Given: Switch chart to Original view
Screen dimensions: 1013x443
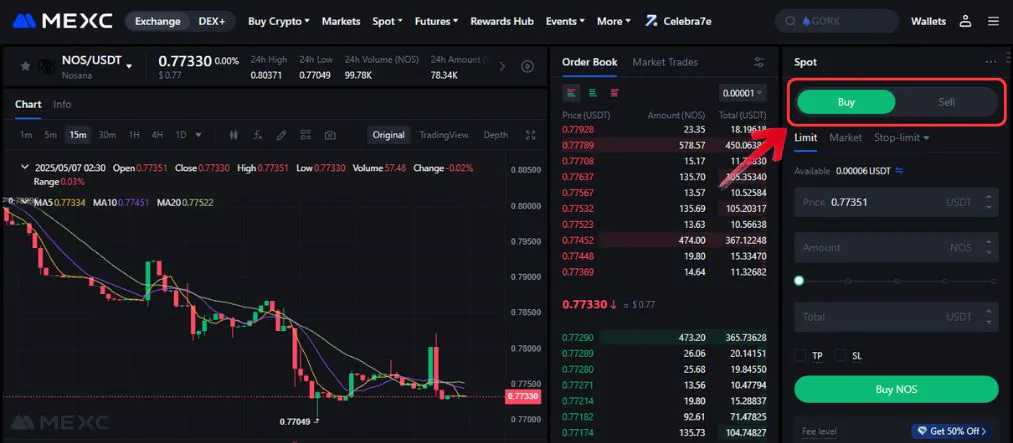Looking at the screenshot, I should [x=389, y=135].
